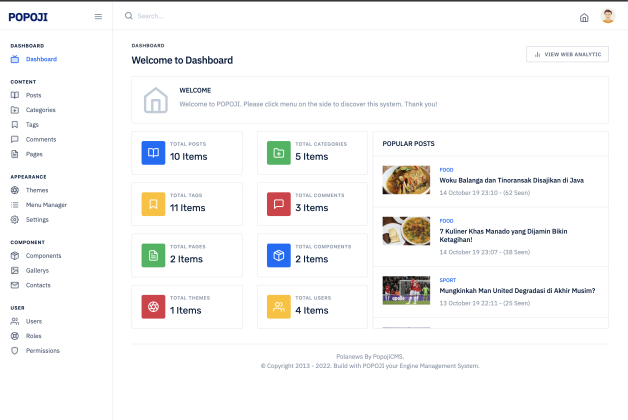Click the red Total Themes icon
The width and height of the screenshot is (628, 420).
153,306
